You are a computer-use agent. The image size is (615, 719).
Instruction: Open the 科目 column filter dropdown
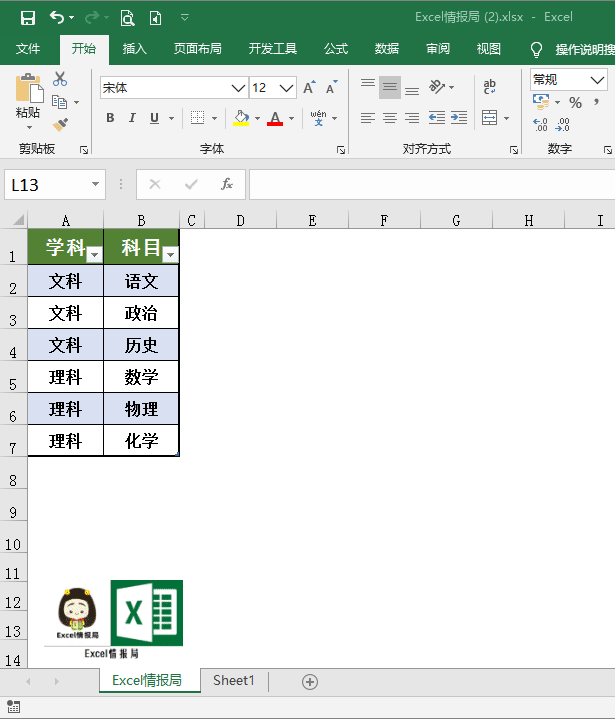170,255
